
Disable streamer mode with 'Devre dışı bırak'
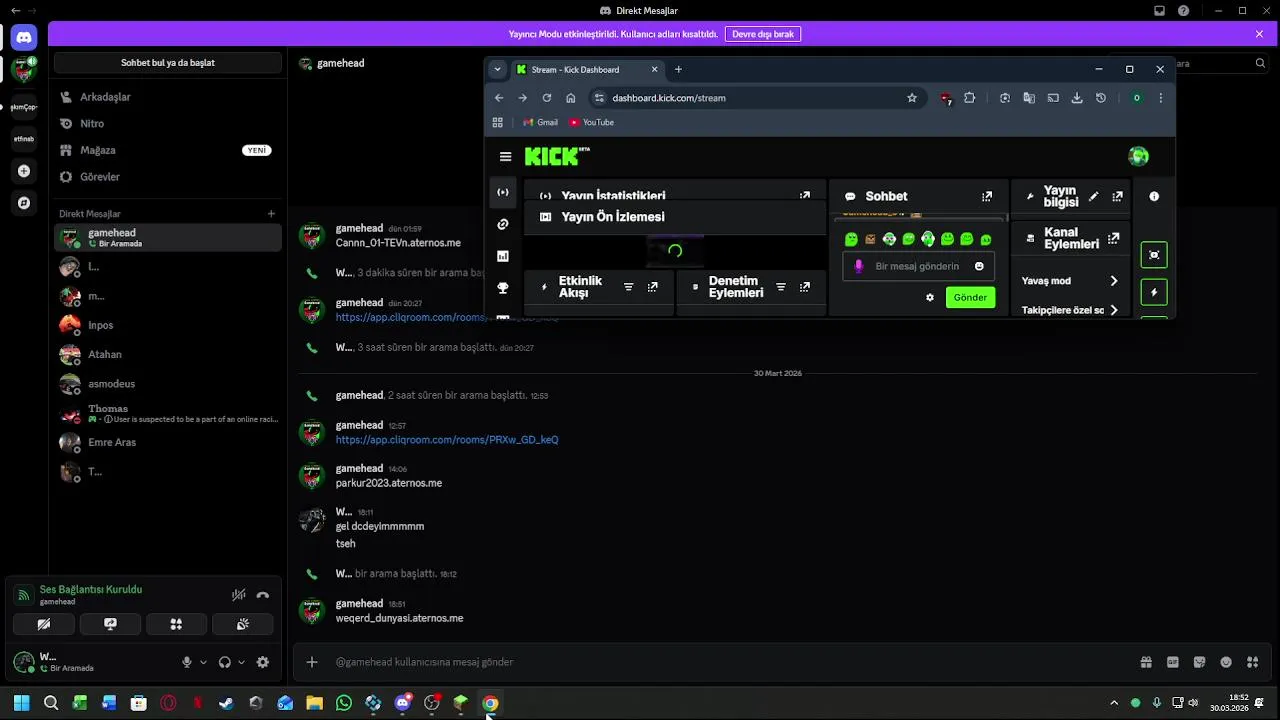pos(763,34)
